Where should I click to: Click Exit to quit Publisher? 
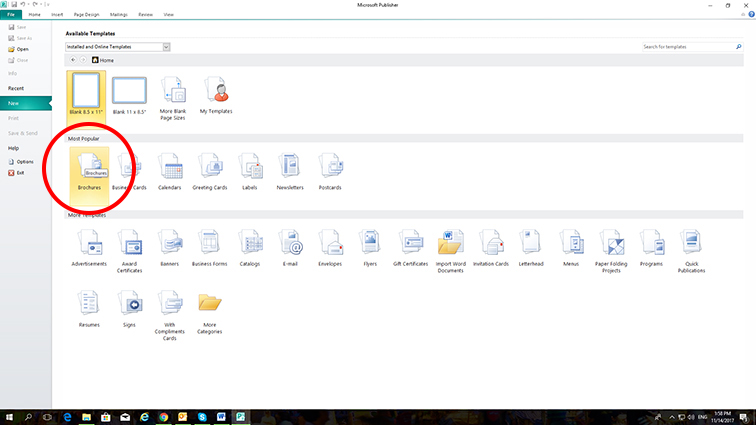point(16,173)
